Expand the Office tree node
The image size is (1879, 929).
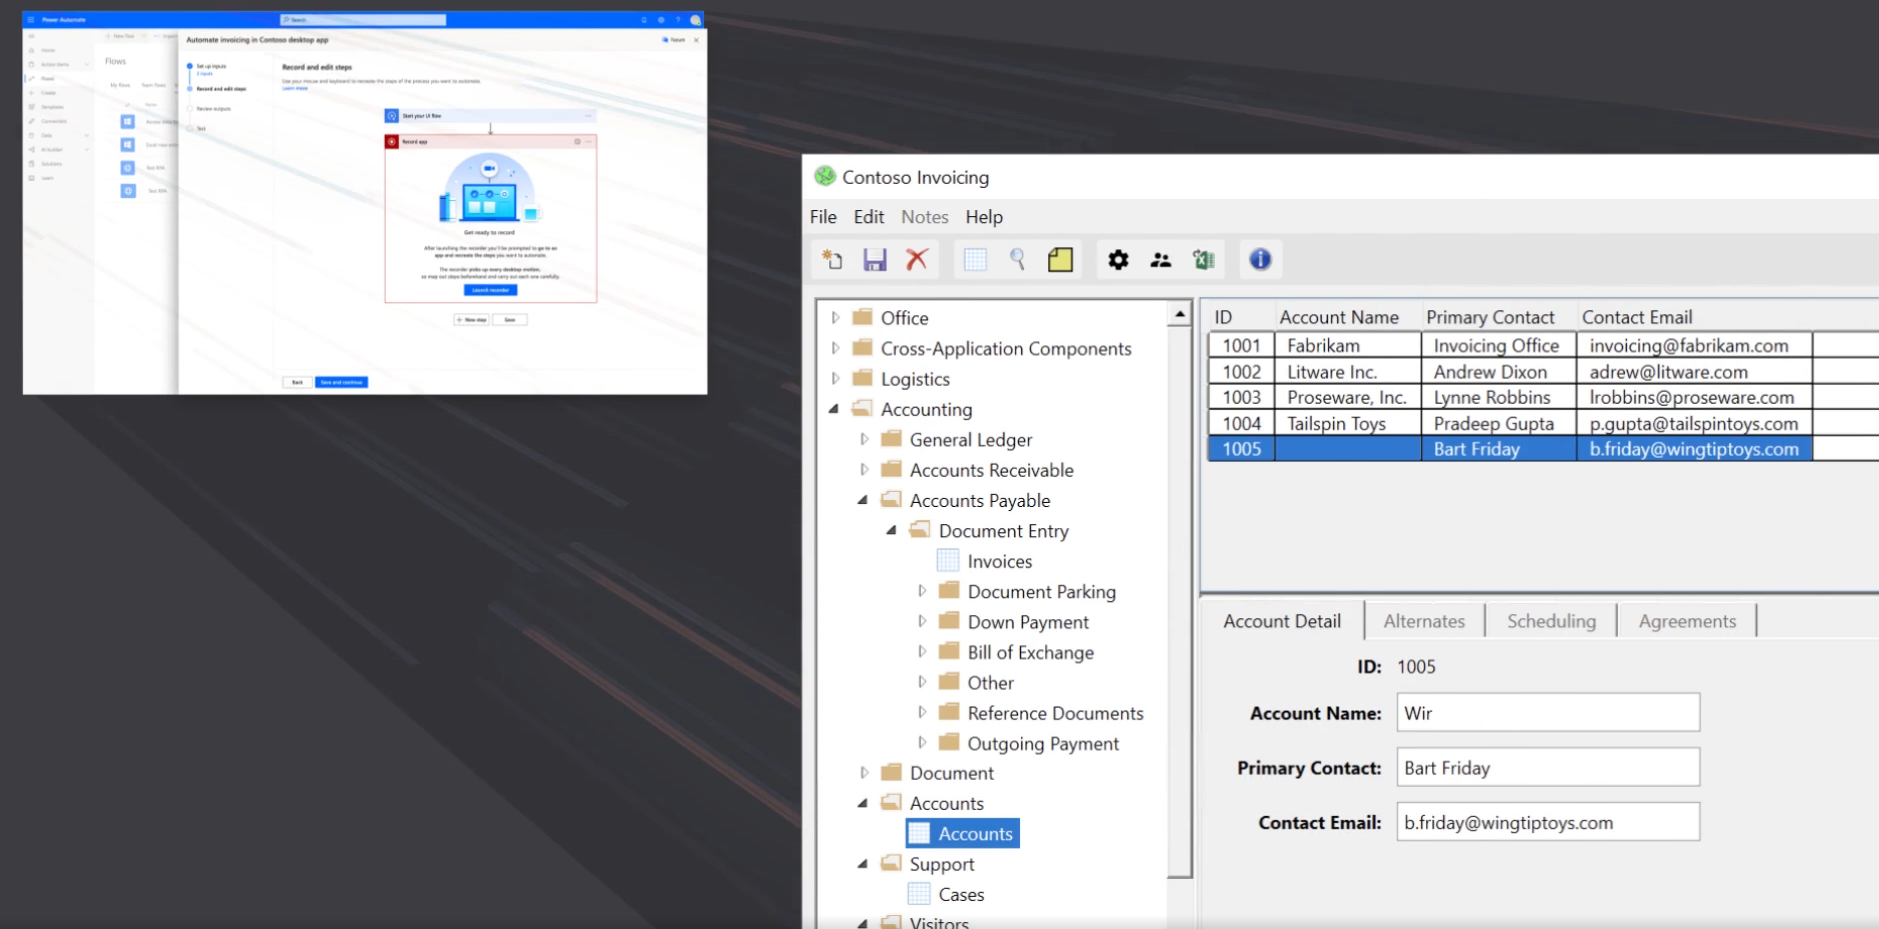pyautogui.click(x=836, y=318)
